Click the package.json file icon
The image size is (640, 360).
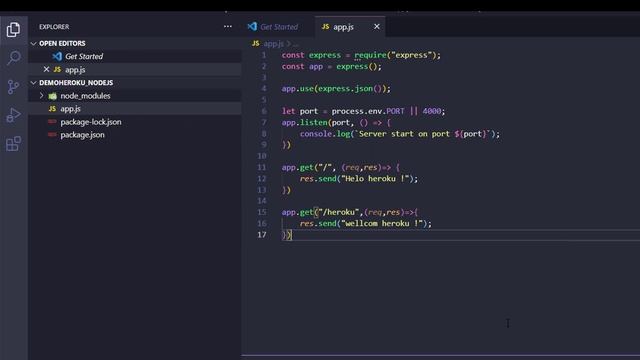coord(52,135)
